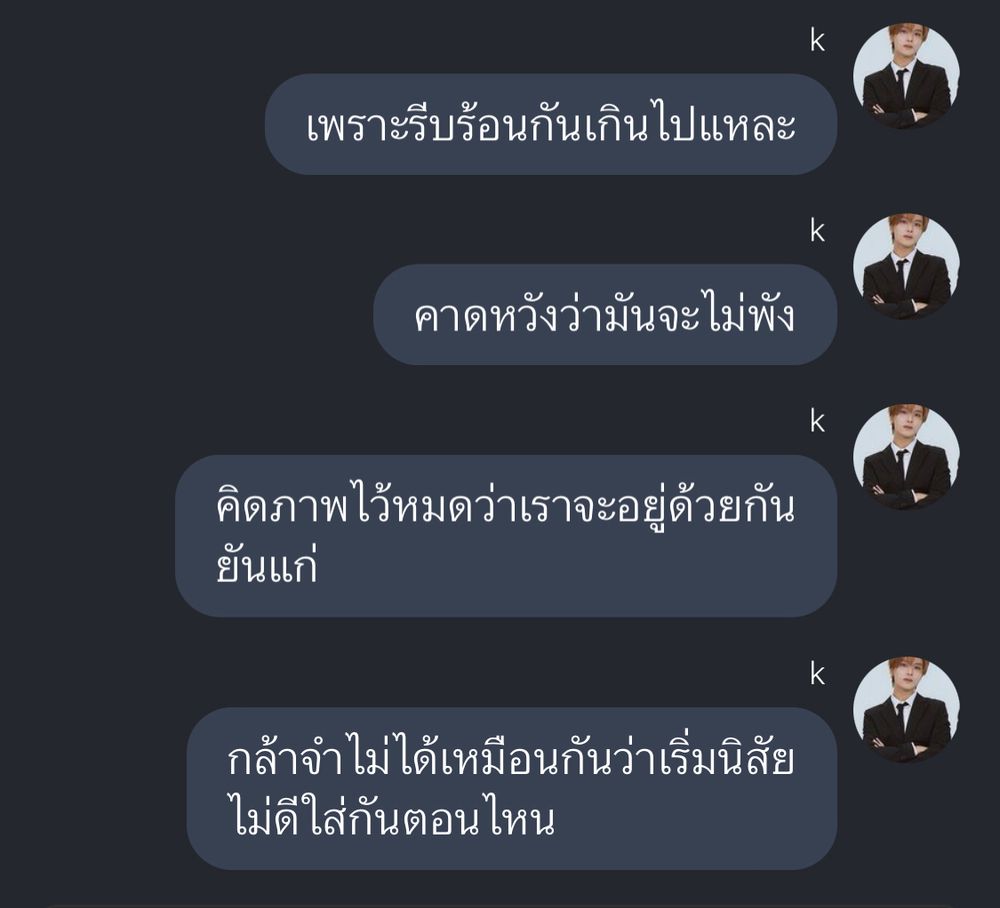1000x908 pixels.
Task: Tap the "k" sender label above the third message
Action: click(818, 421)
